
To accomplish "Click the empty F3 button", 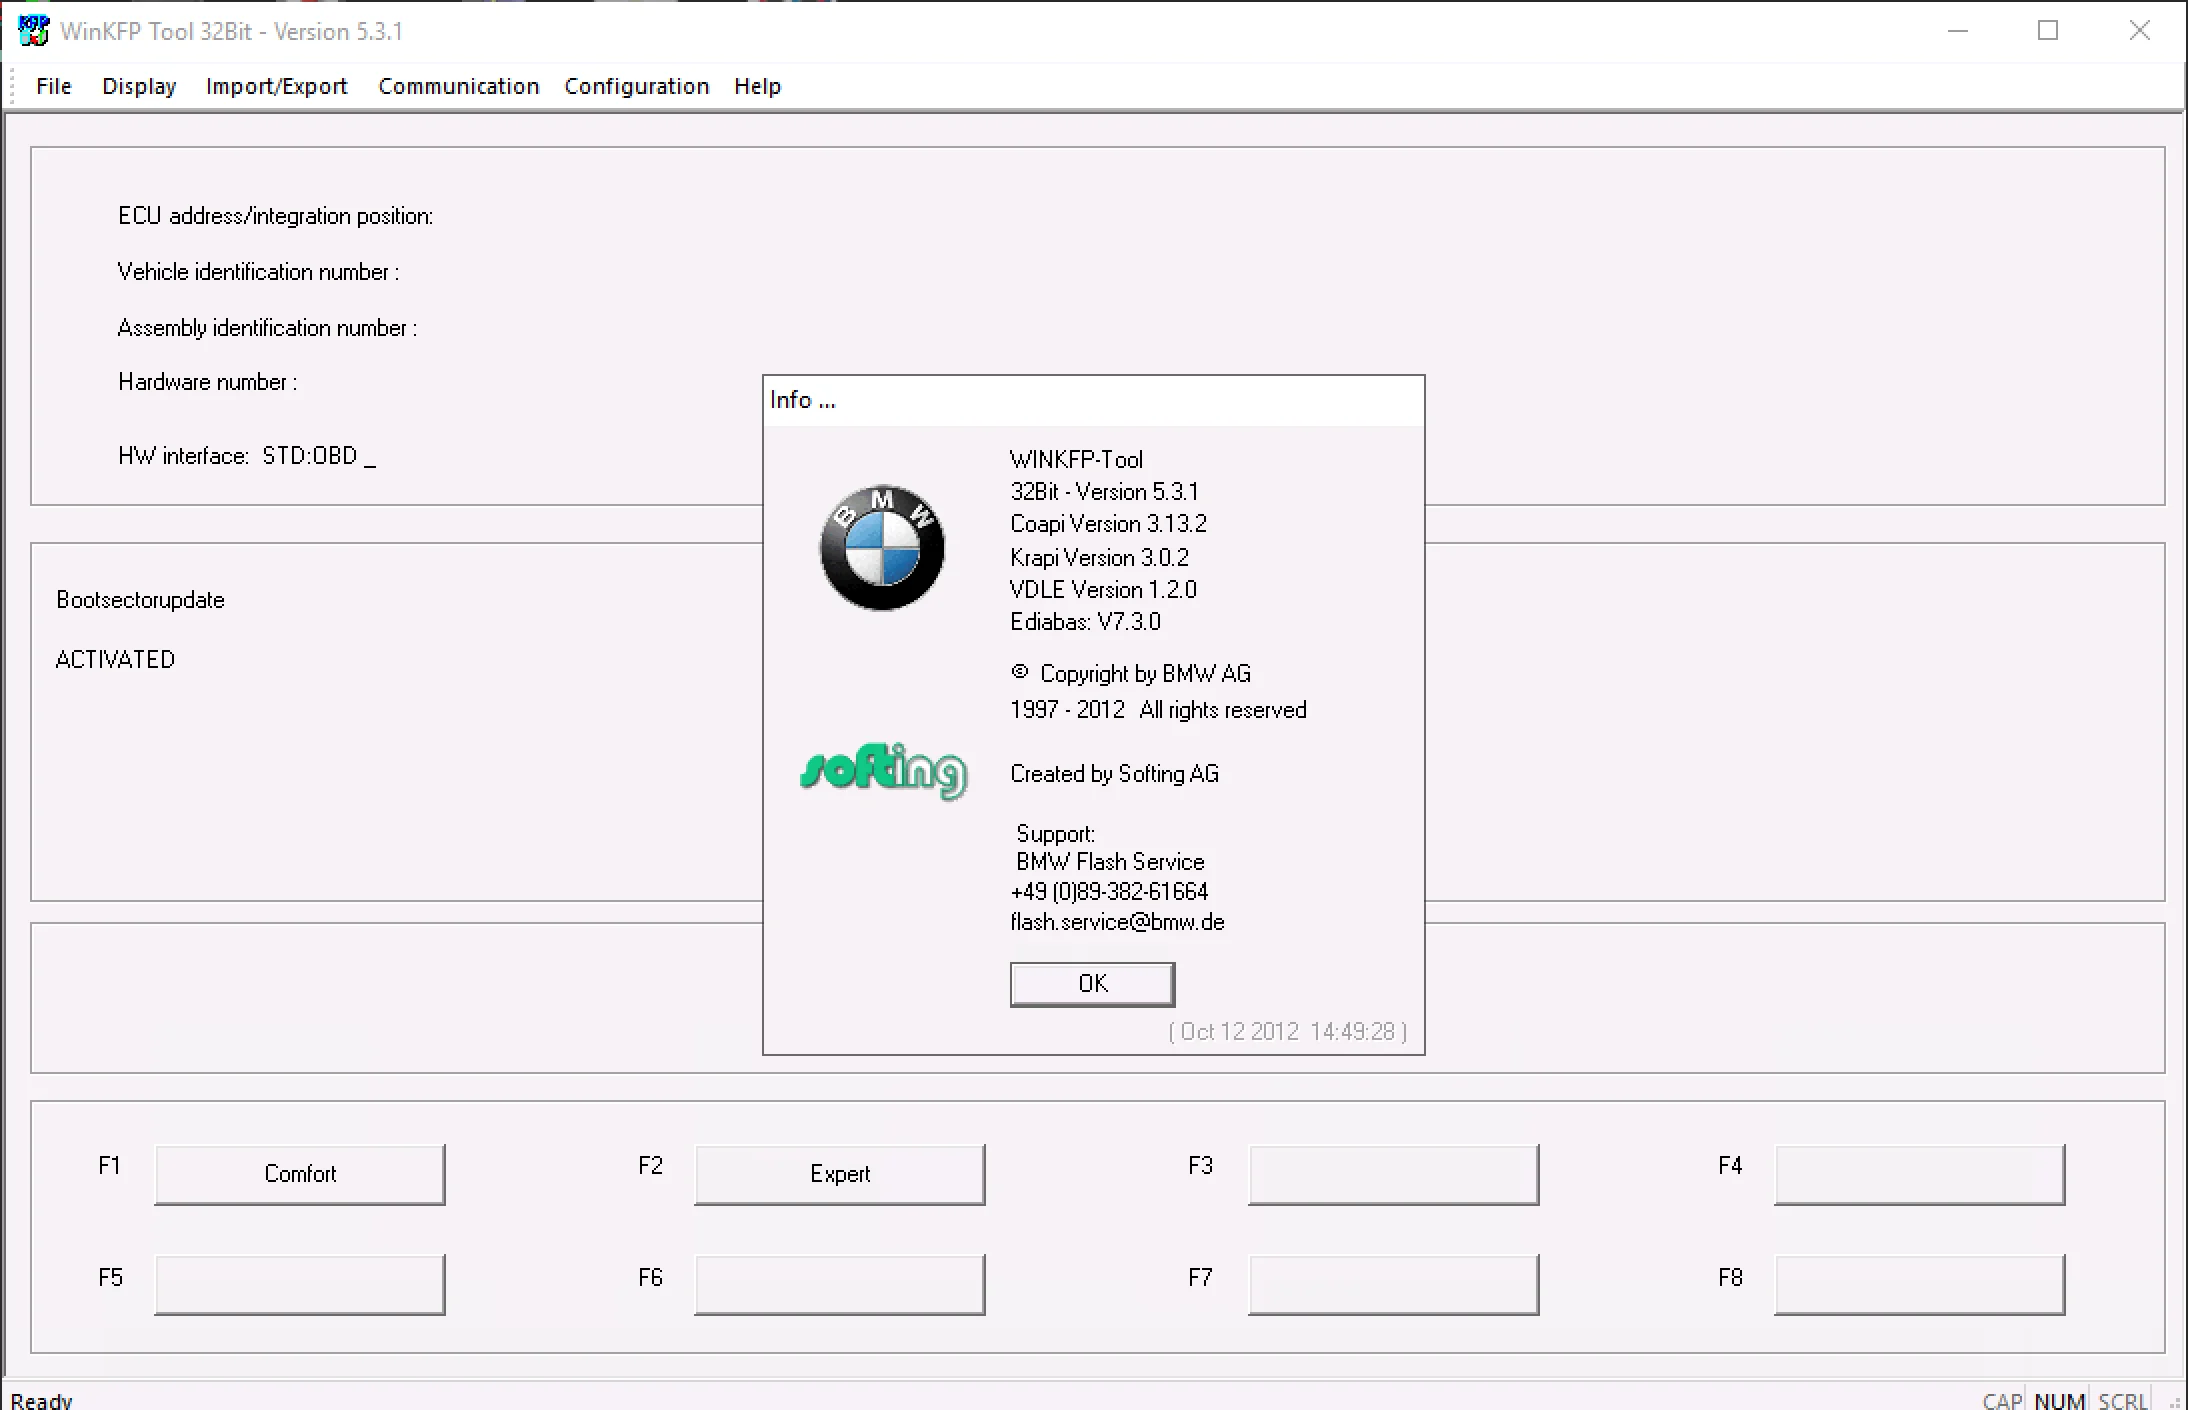I will 1394,1174.
